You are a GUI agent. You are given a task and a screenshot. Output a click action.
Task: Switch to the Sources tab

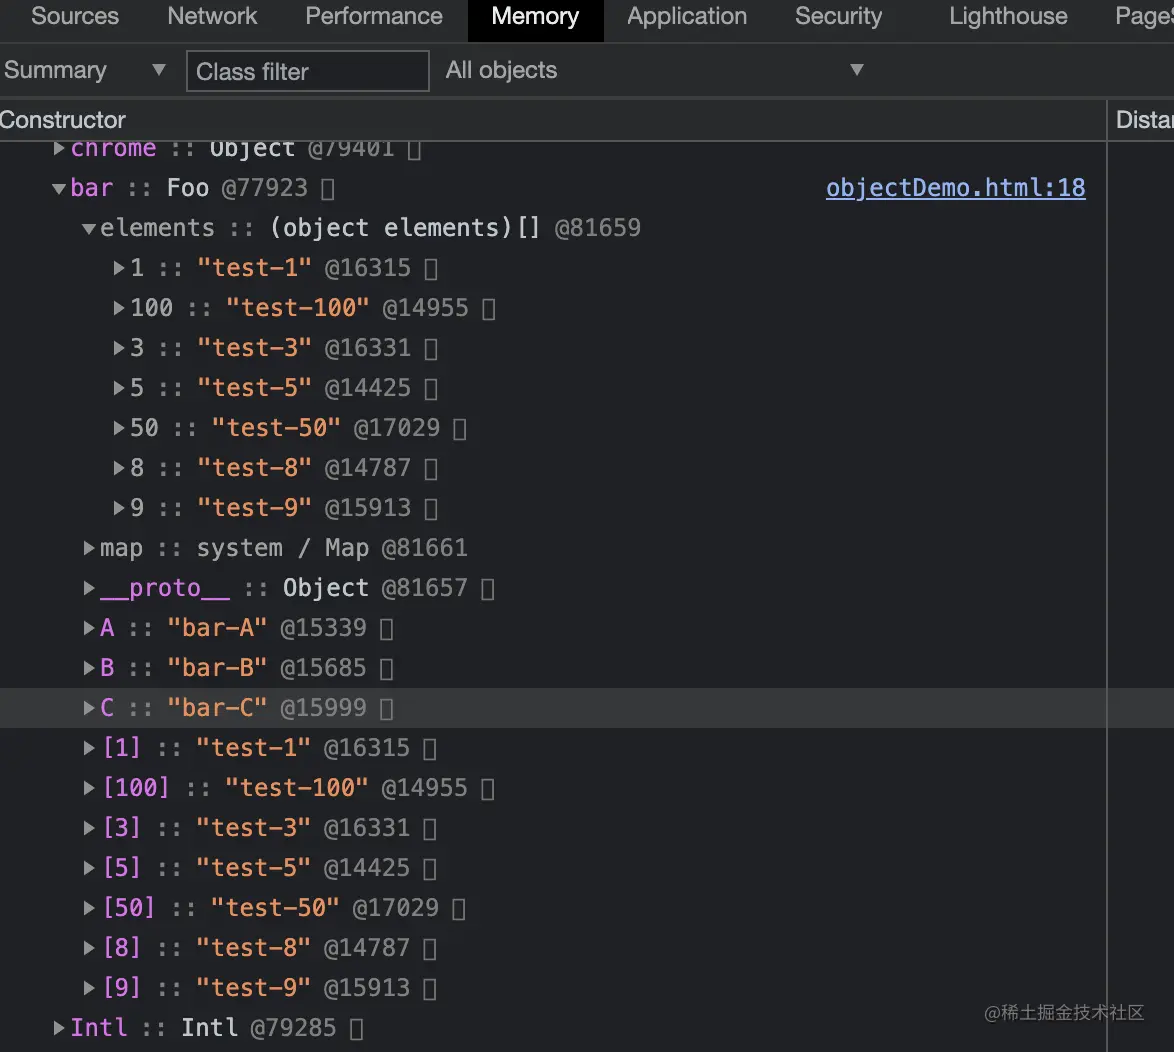(75, 16)
